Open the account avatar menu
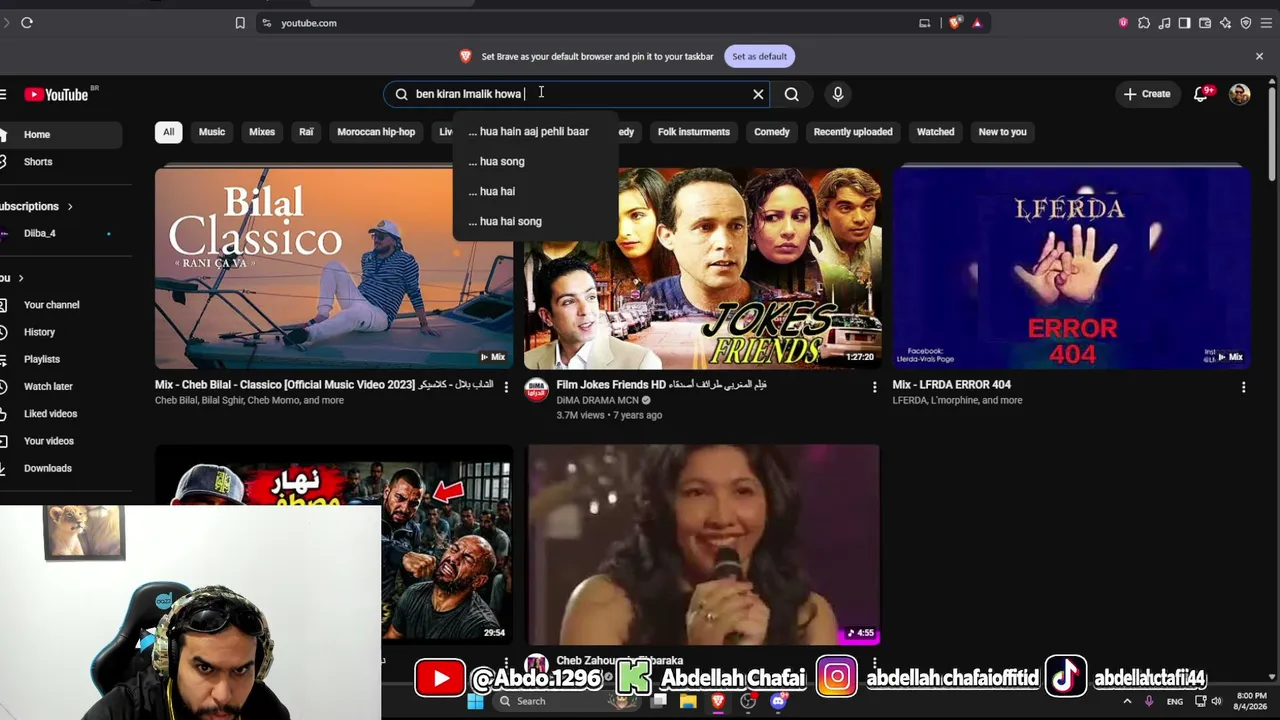The width and height of the screenshot is (1280, 720). click(x=1240, y=94)
